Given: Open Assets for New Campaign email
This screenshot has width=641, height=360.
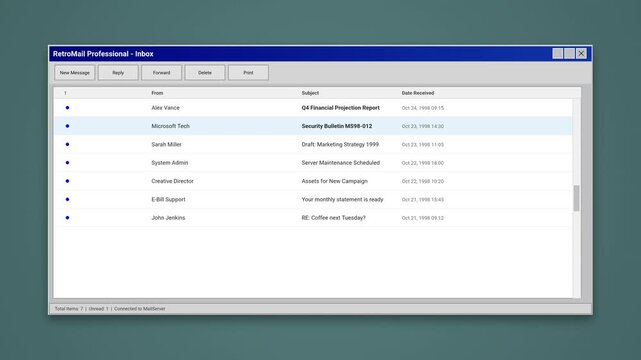Looking at the screenshot, I should pyautogui.click(x=334, y=181).
